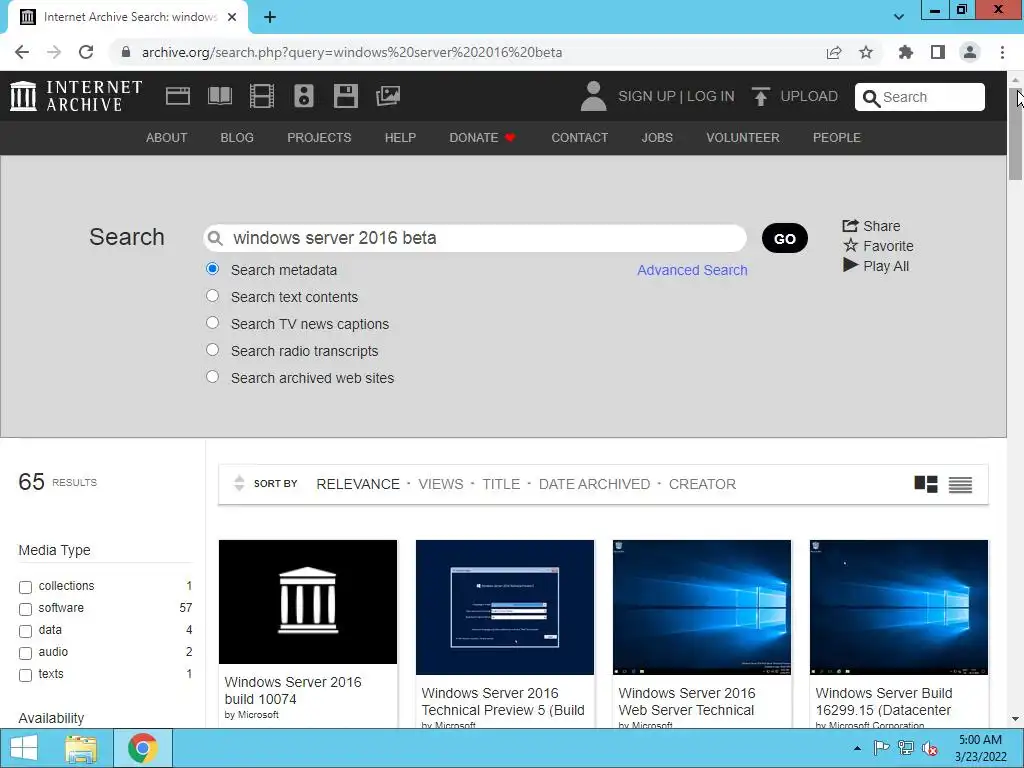The image size is (1024, 768).
Task: Switch to tile grid view icon
Action: pos(925,484)
